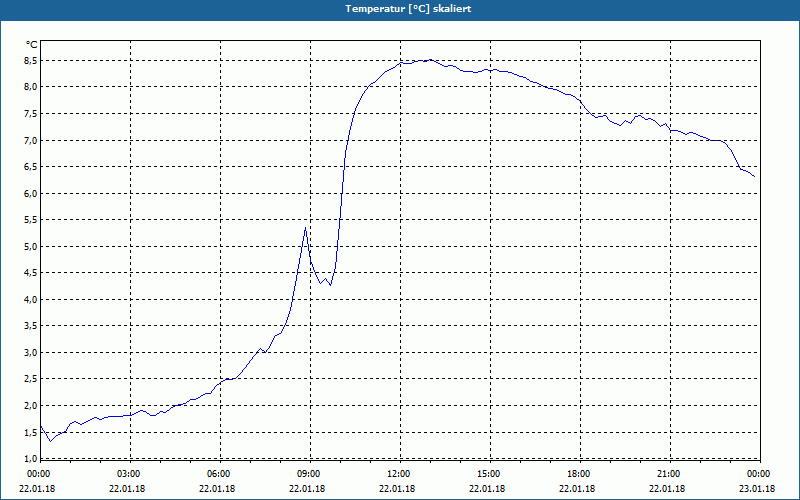The height and width of the screenshot is (500, 800).
Task: Click the 2,0 y-axis label
Action: coord(31,406)
